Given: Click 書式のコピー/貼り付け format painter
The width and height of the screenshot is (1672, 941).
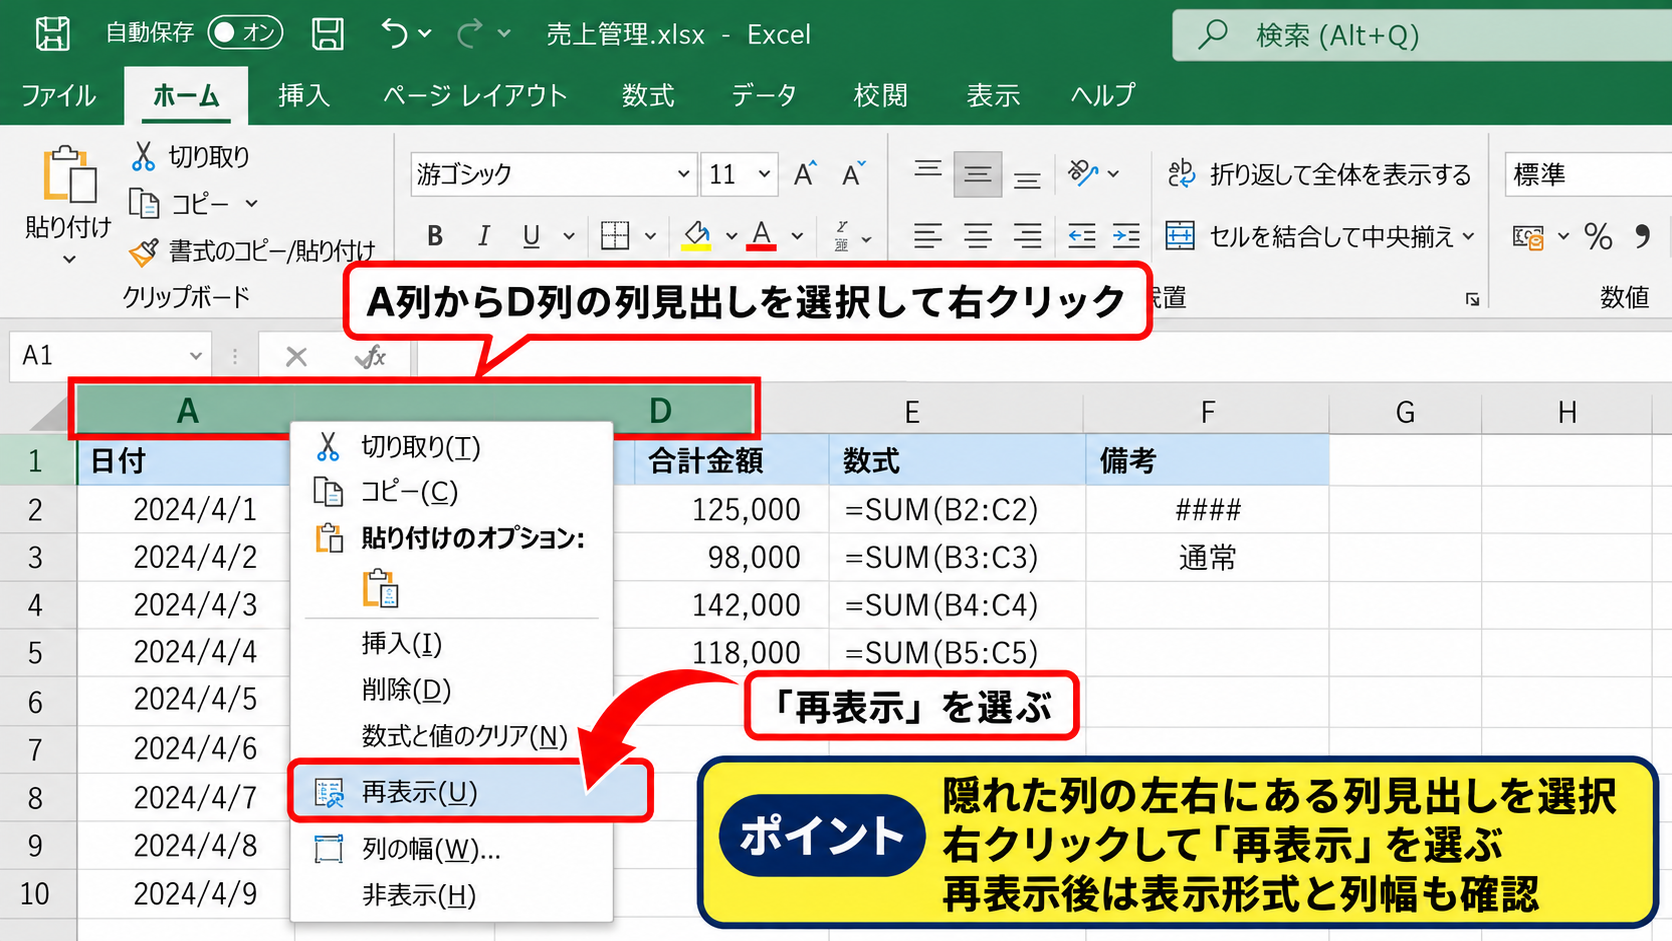Looking at the screenshot, I should [x=252, y=251].
